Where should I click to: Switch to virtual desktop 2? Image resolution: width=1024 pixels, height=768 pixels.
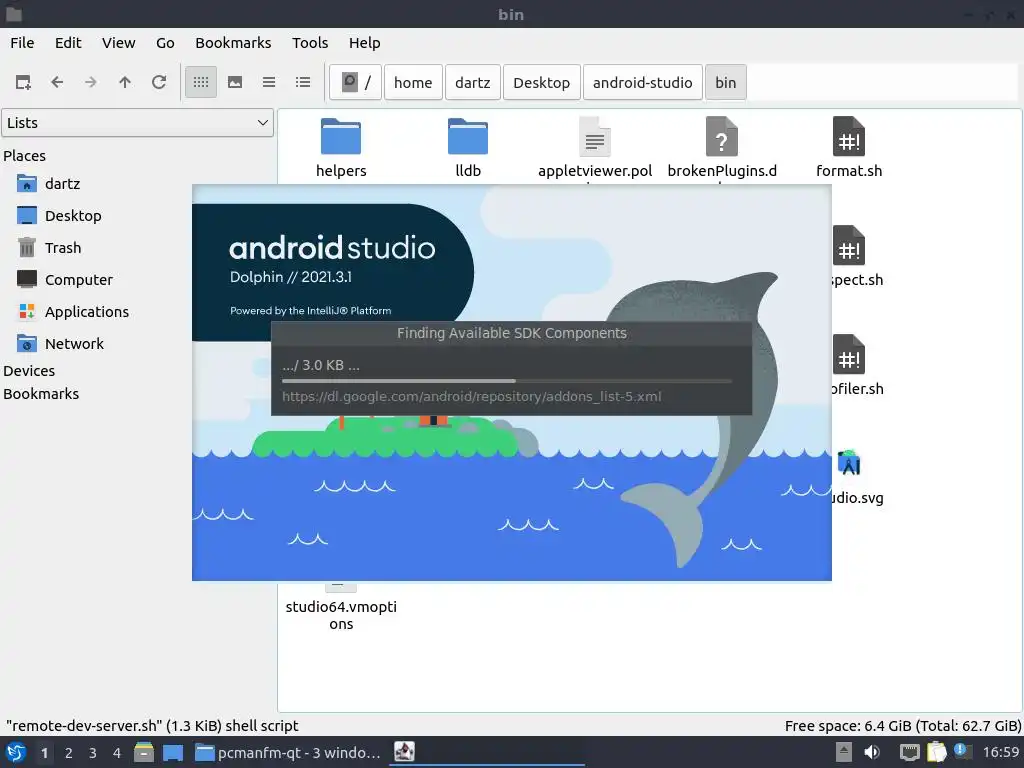point(69,753)
